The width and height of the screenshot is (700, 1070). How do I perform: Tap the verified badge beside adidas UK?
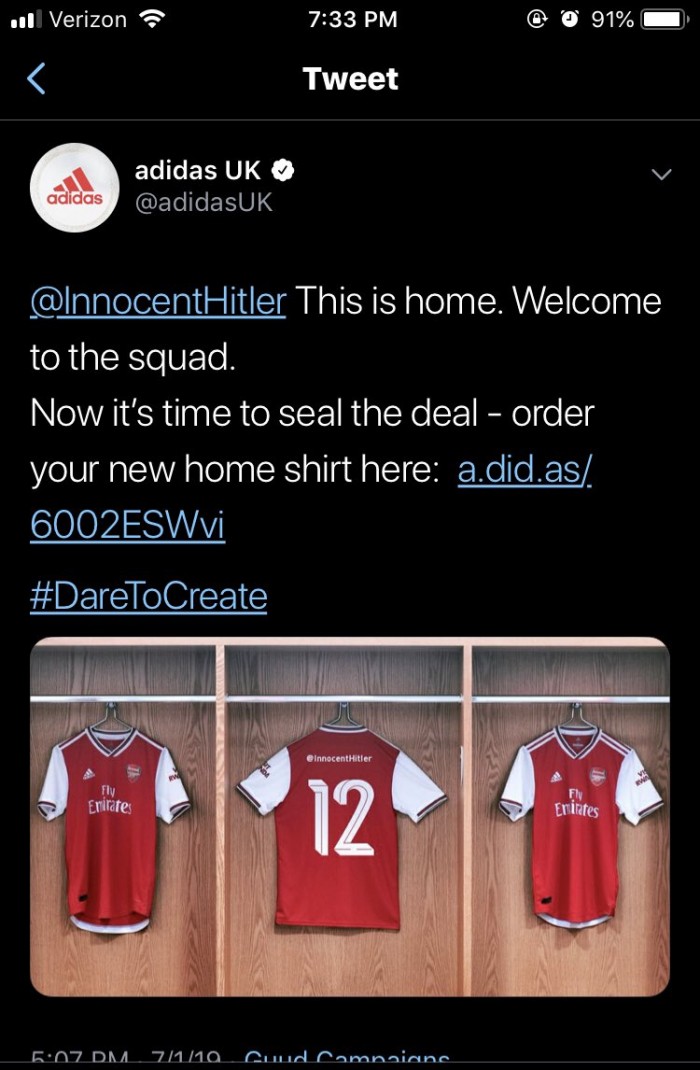283,171
